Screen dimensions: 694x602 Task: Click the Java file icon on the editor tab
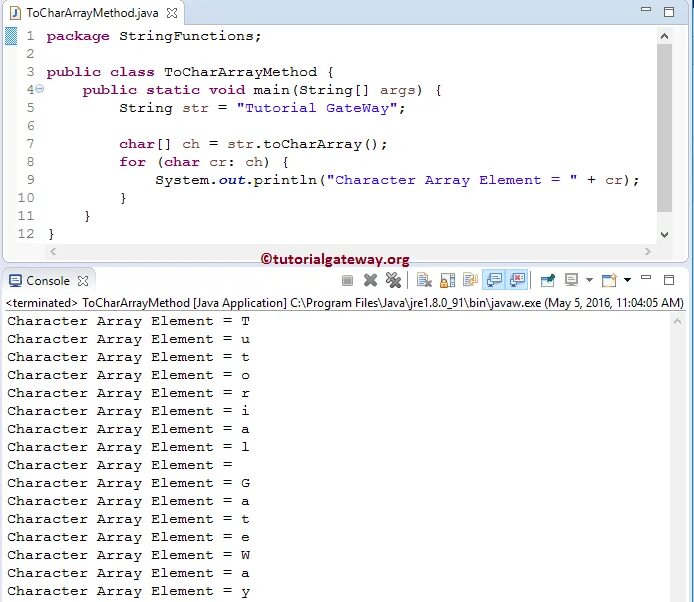pyautogui.click(x=15, y=13)
